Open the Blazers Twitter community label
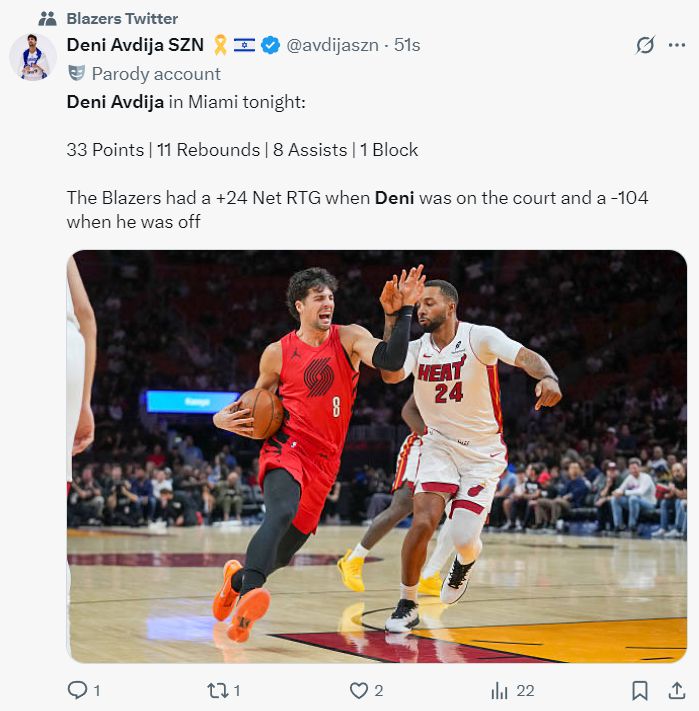This screenshot has height=711, width=699. click(122, 19)
